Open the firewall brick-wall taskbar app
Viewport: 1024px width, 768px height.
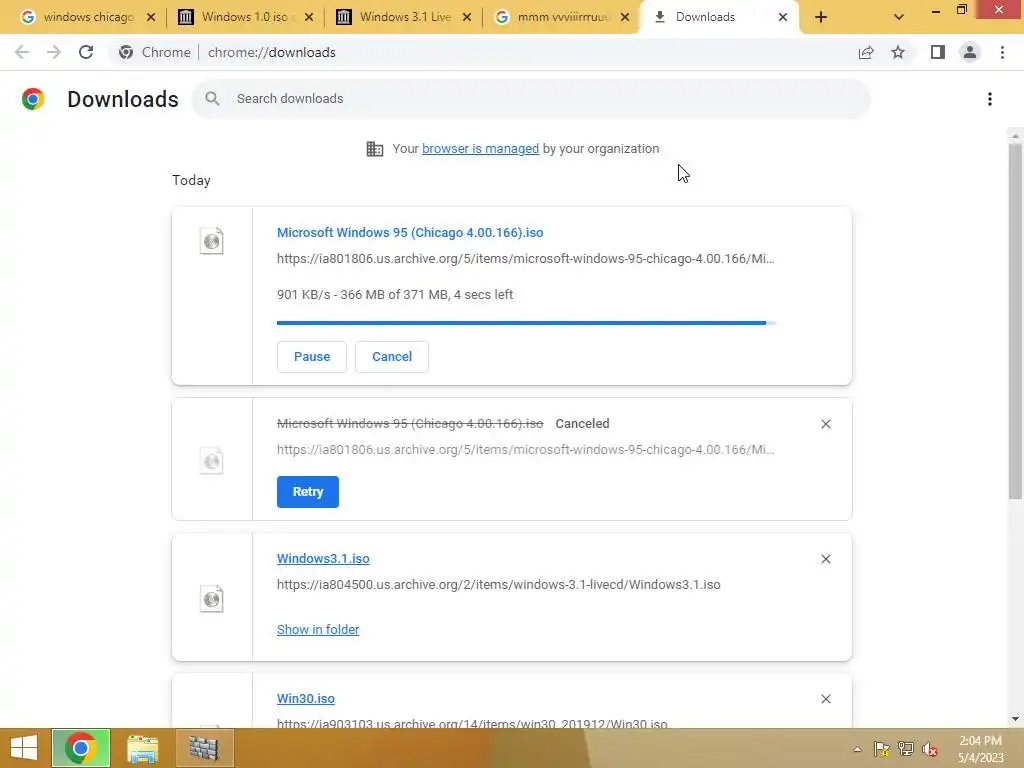point(204,748)
